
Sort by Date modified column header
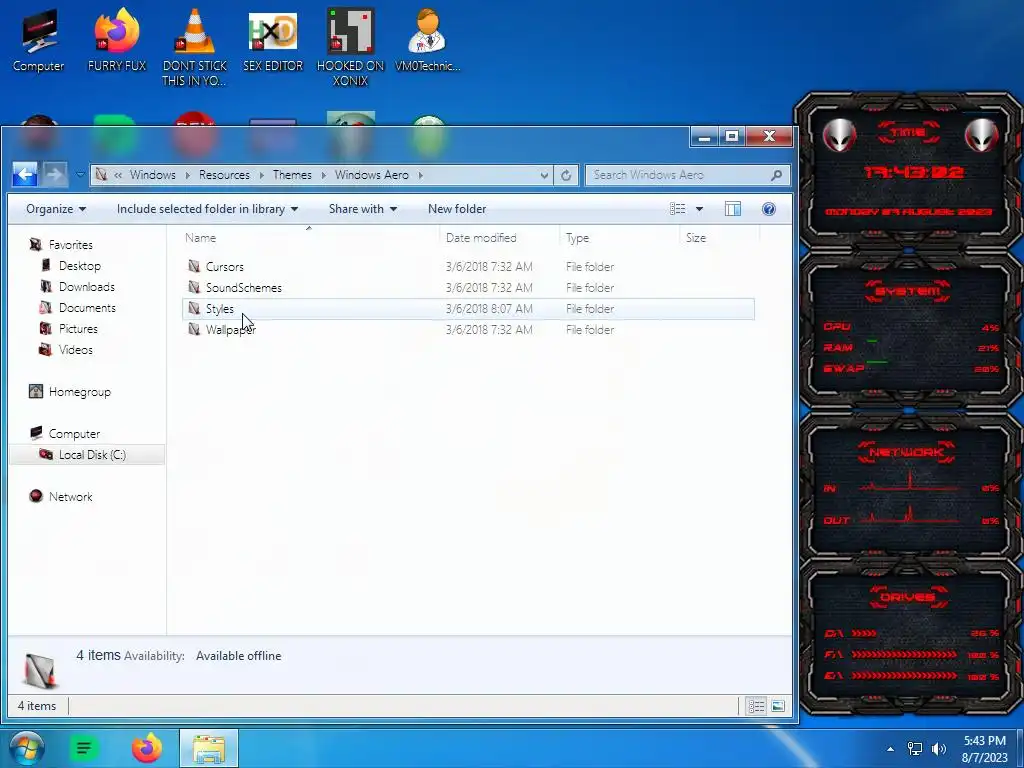(500, 238)
